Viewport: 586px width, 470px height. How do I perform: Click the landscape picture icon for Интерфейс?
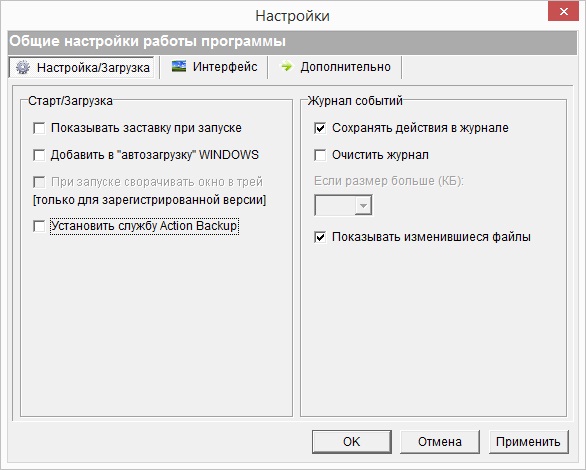(x=179, y=67)
